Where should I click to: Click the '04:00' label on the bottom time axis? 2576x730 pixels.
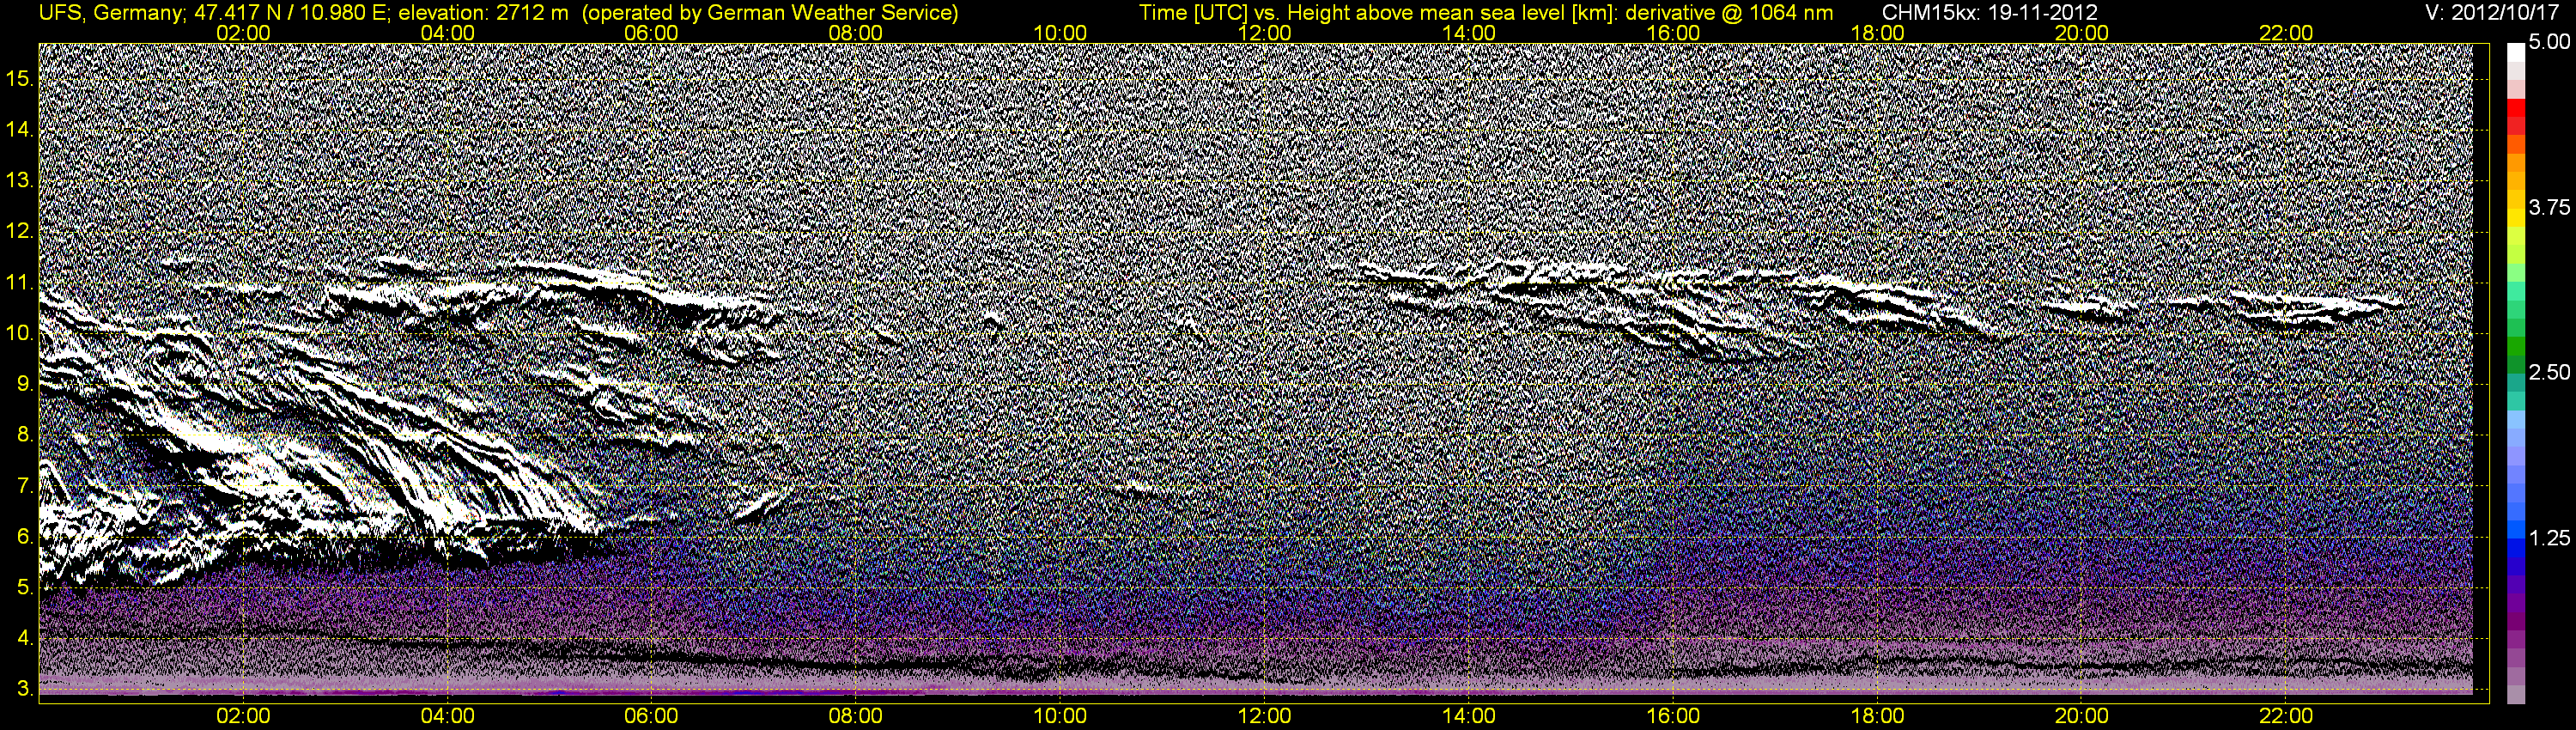[447, 716]
